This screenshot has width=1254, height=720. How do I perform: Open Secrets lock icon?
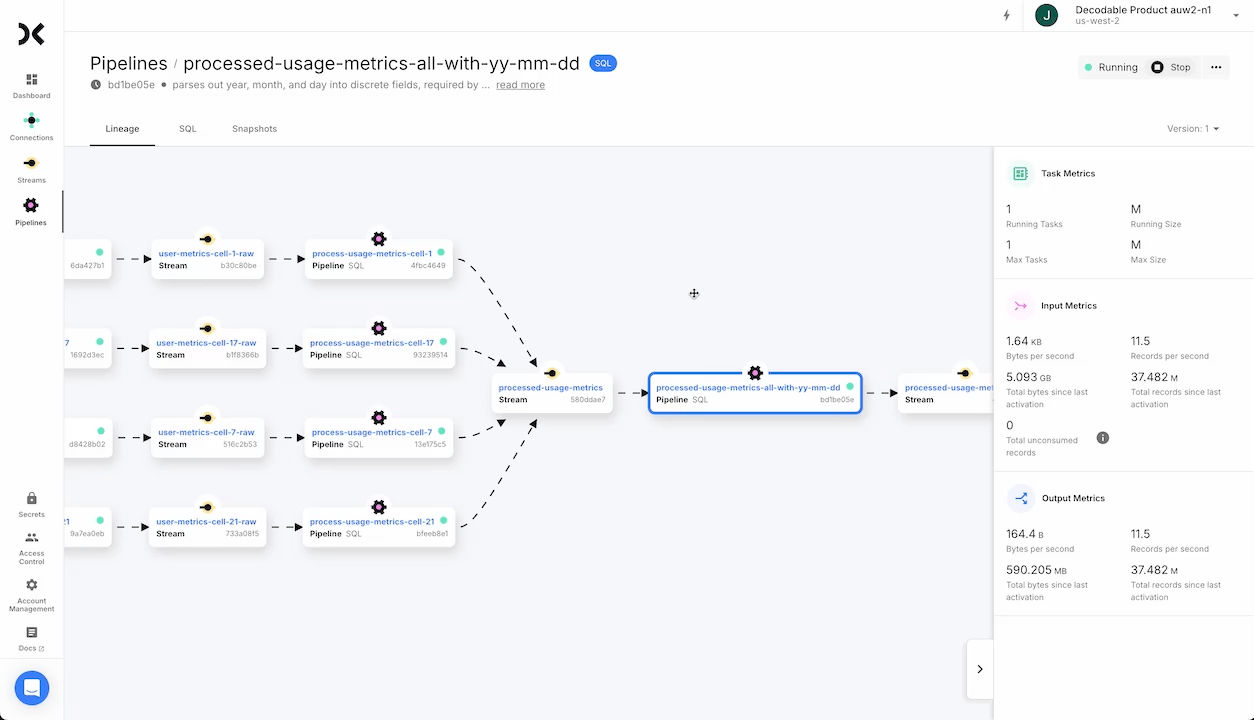[x=31, y=498]
